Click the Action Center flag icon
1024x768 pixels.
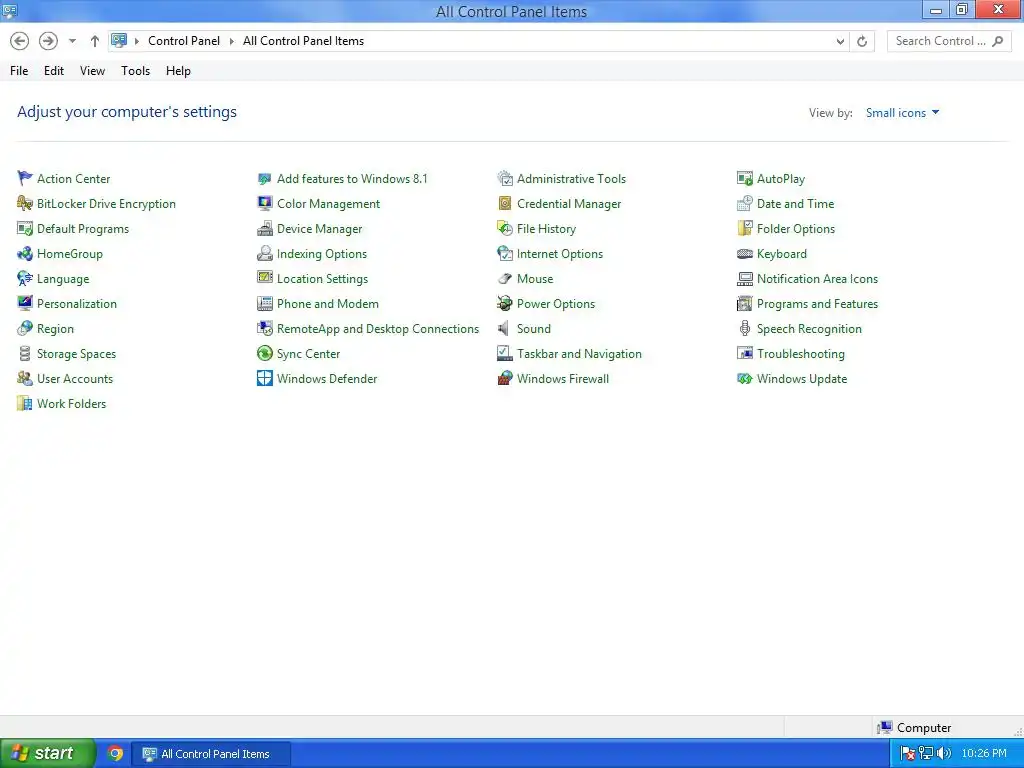(x=25, y=178)
